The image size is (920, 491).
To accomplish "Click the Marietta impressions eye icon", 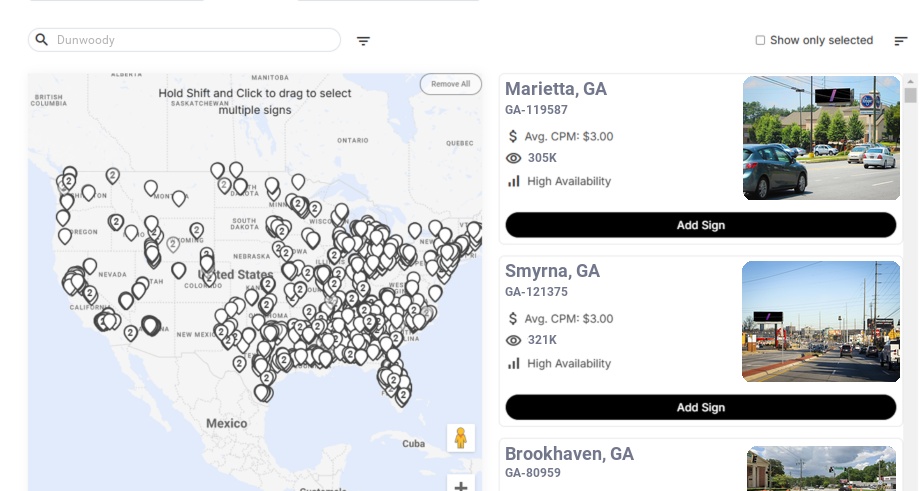I will 514,158.
